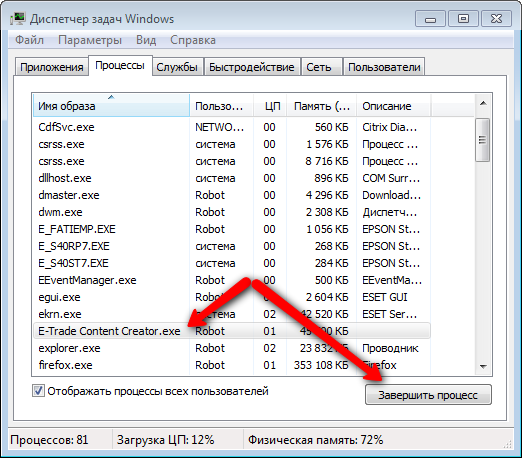522x458 pixels.
Task: Click the Task Manager title bar icon
Action: click(x=17, y=19)
